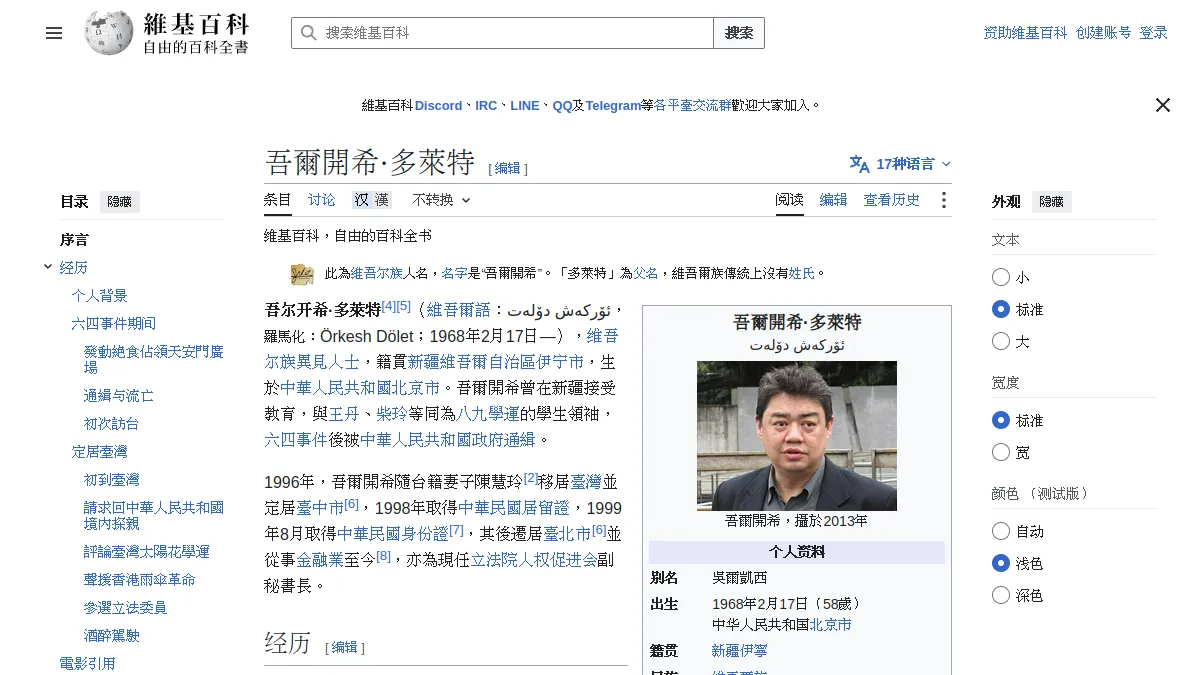1200x675 pixels.
Task: Click the language translation icon
Action: (859, 164)
